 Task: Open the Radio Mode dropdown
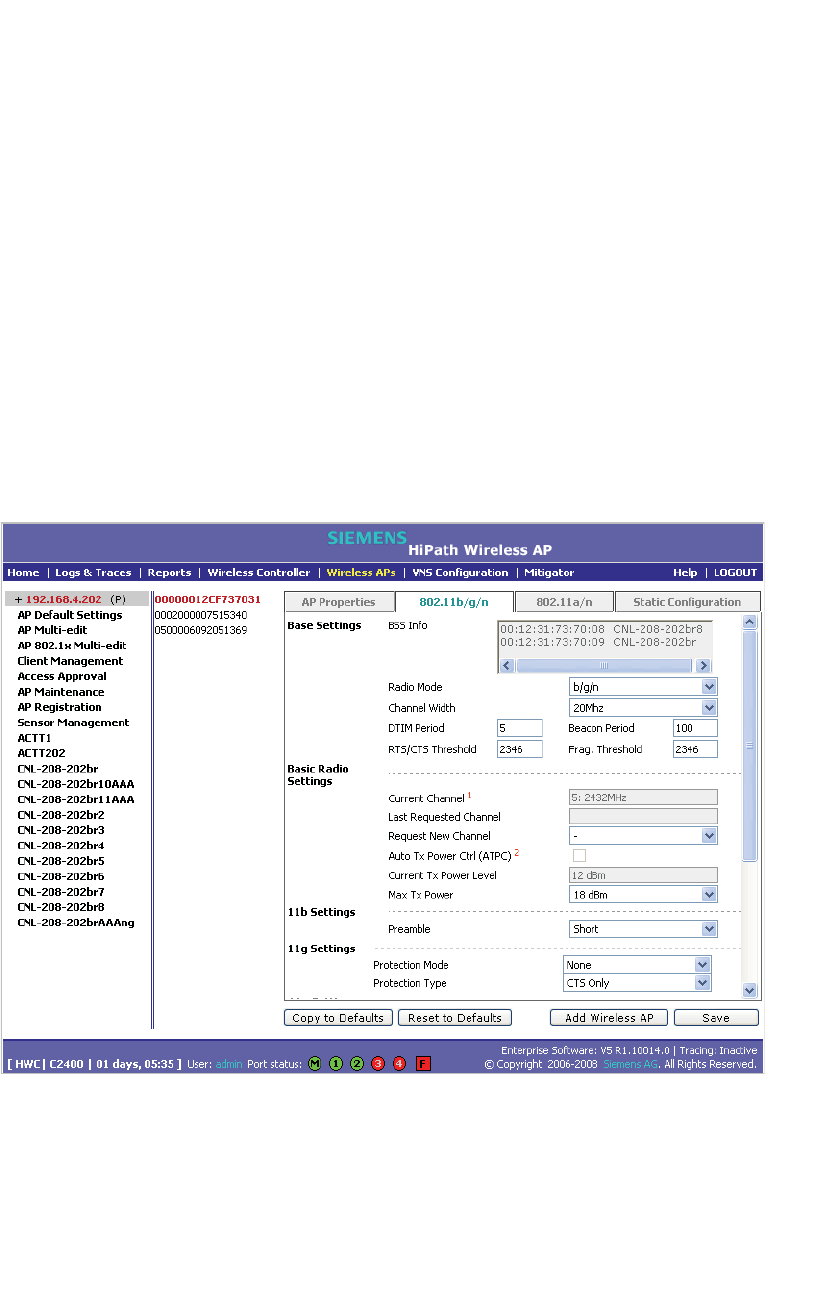(643, 687)
